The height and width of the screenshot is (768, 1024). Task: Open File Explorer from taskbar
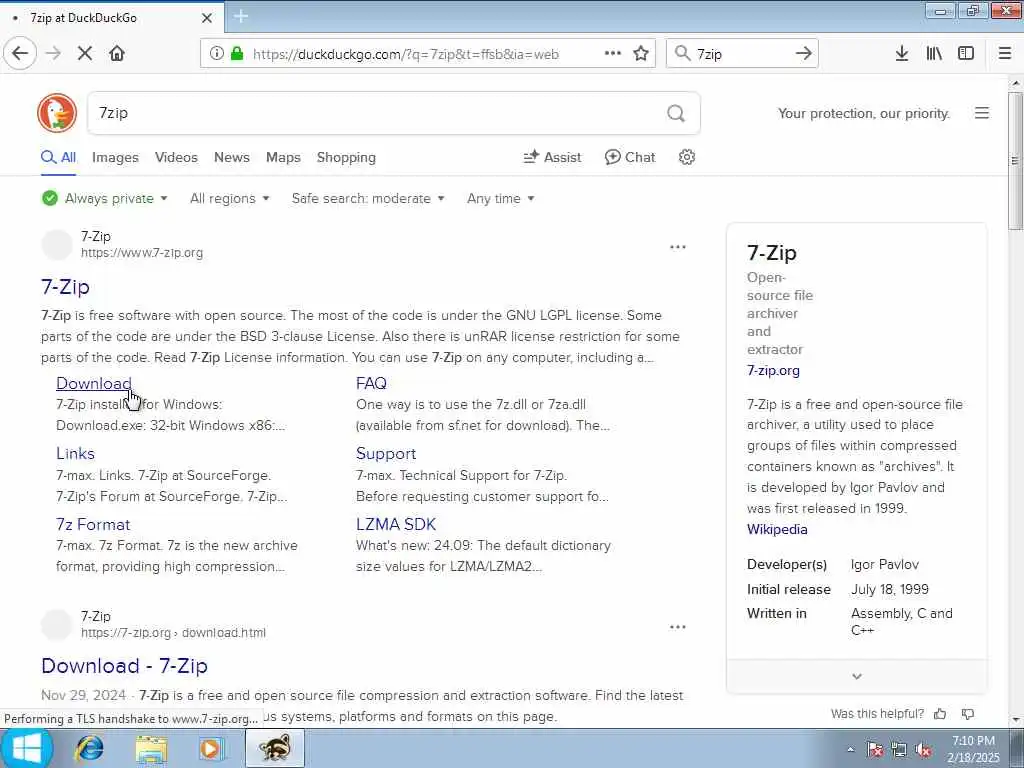click(151, 748)
